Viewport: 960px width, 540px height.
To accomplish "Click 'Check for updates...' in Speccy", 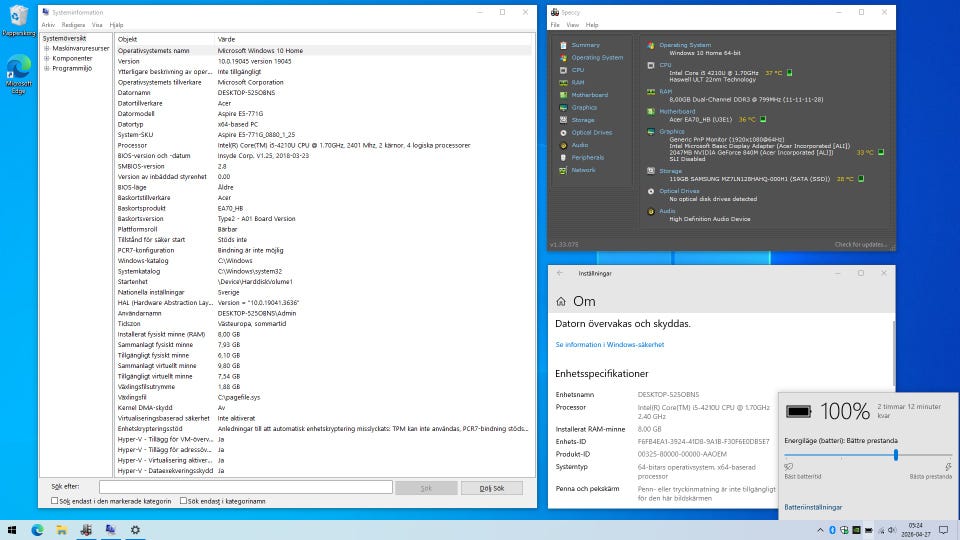I will point(860,244).
